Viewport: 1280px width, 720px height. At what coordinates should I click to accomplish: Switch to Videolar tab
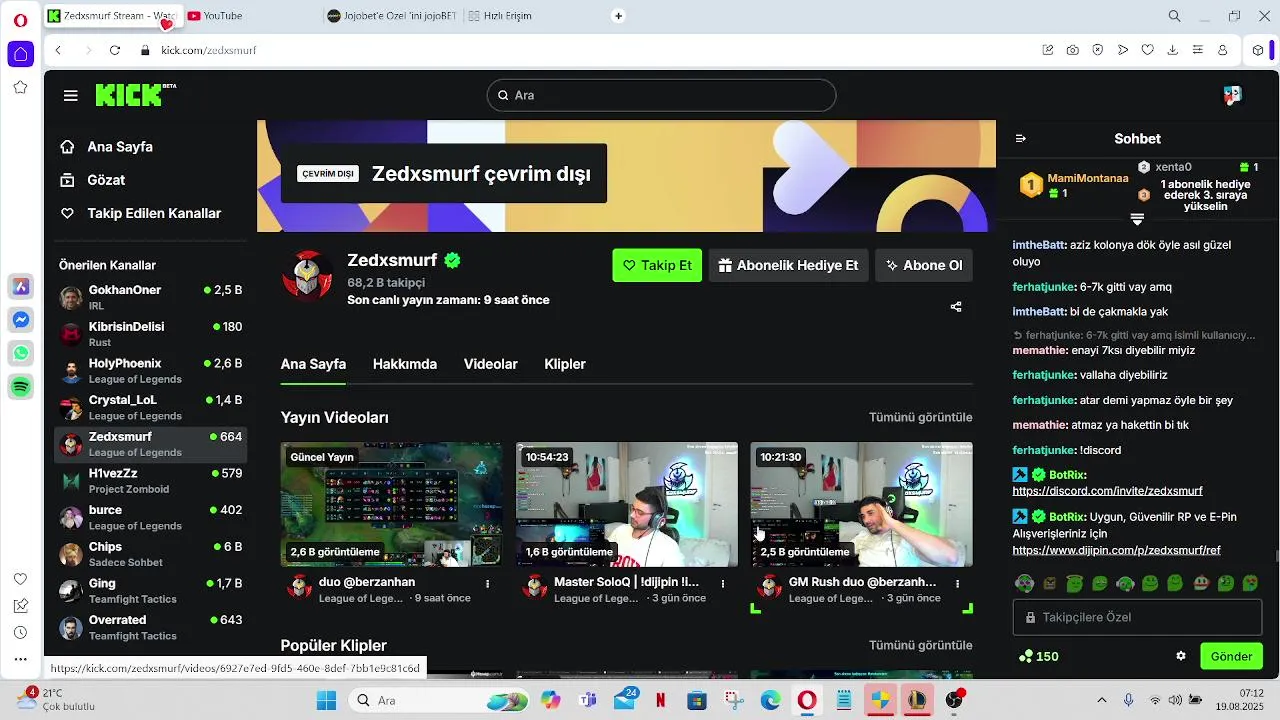tap(490, 364)
